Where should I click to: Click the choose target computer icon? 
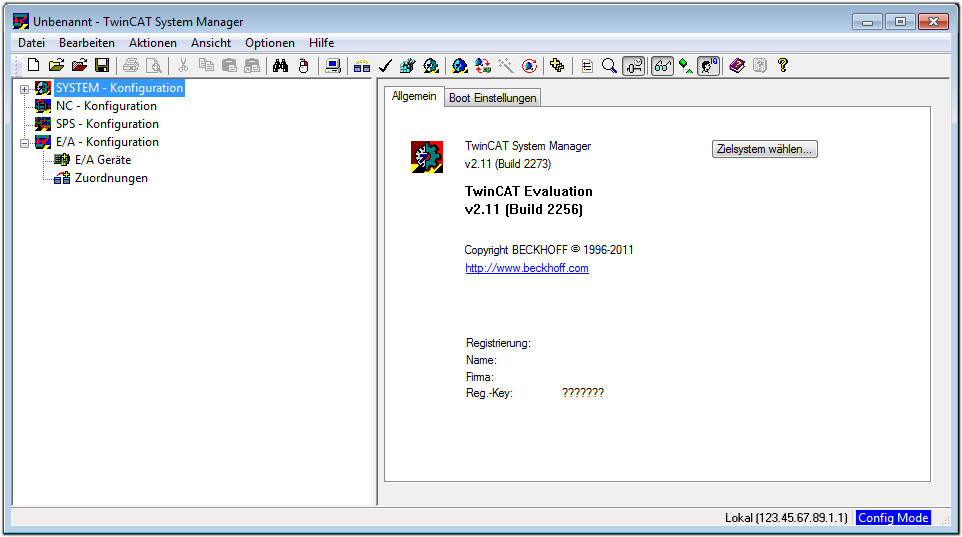[333, 66]
